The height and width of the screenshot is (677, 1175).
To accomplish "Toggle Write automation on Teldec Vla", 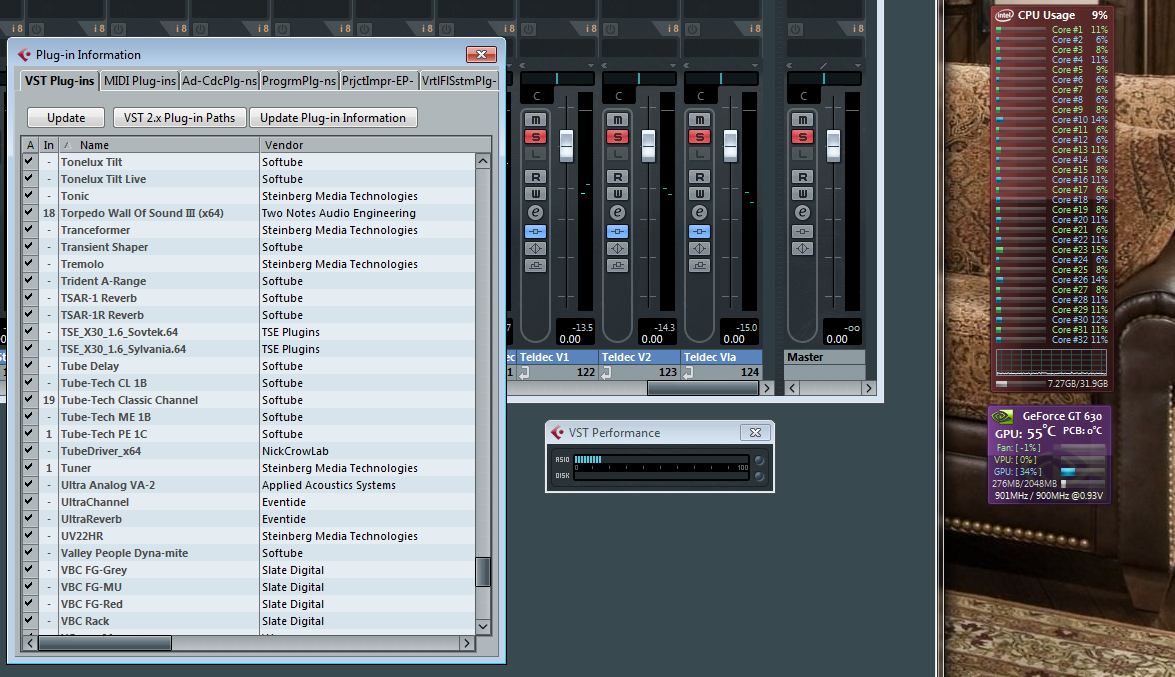I will coord(699,194).
